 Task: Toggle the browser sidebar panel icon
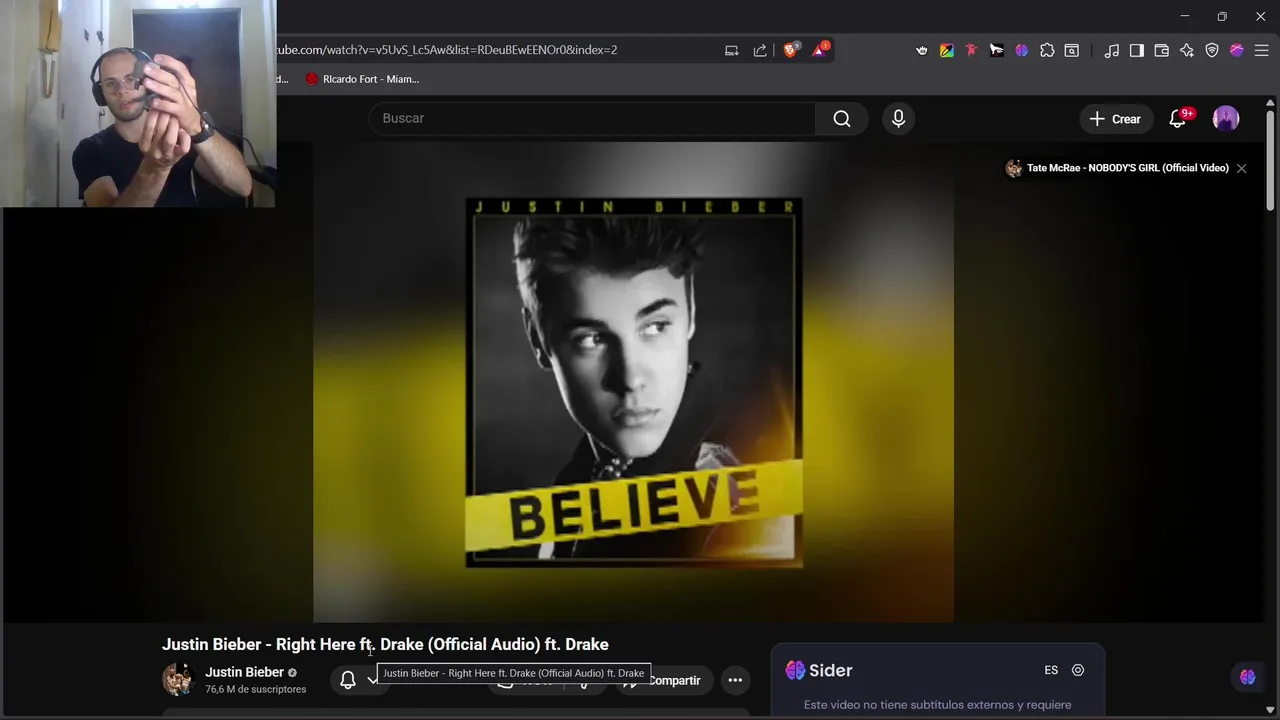(x=1137, y=50)
